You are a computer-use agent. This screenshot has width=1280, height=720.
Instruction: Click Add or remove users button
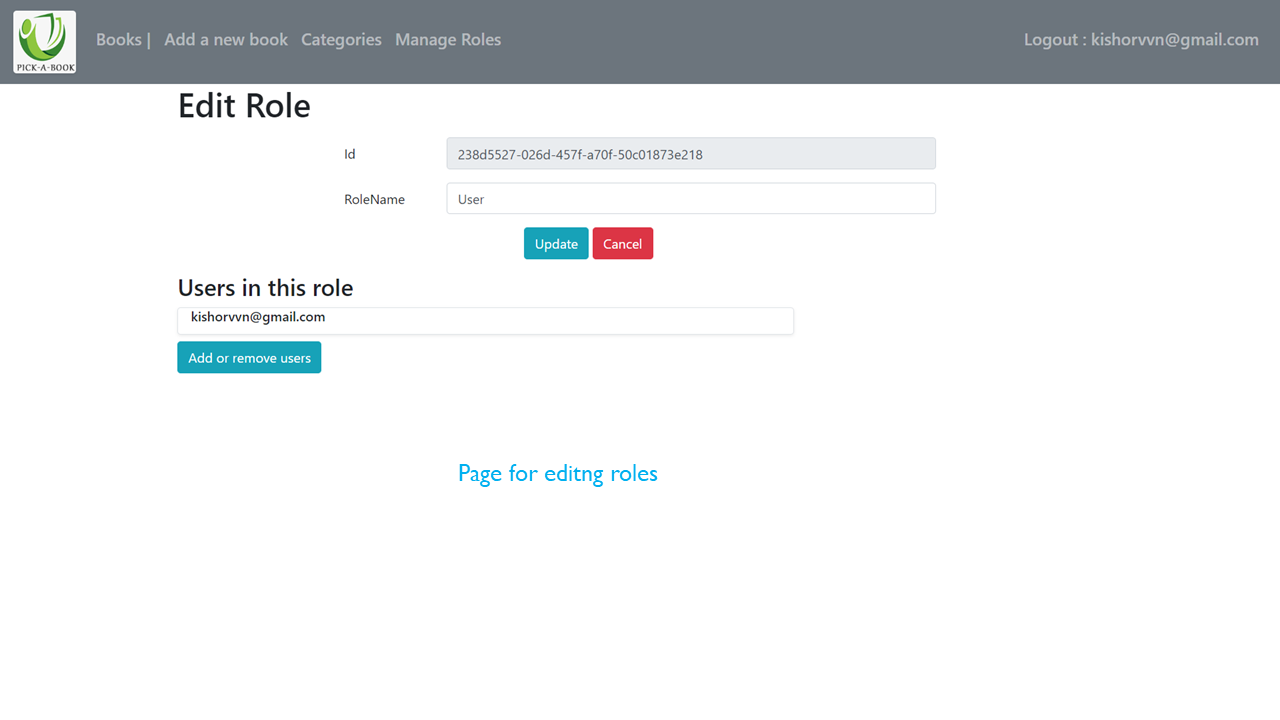point(249,358)
